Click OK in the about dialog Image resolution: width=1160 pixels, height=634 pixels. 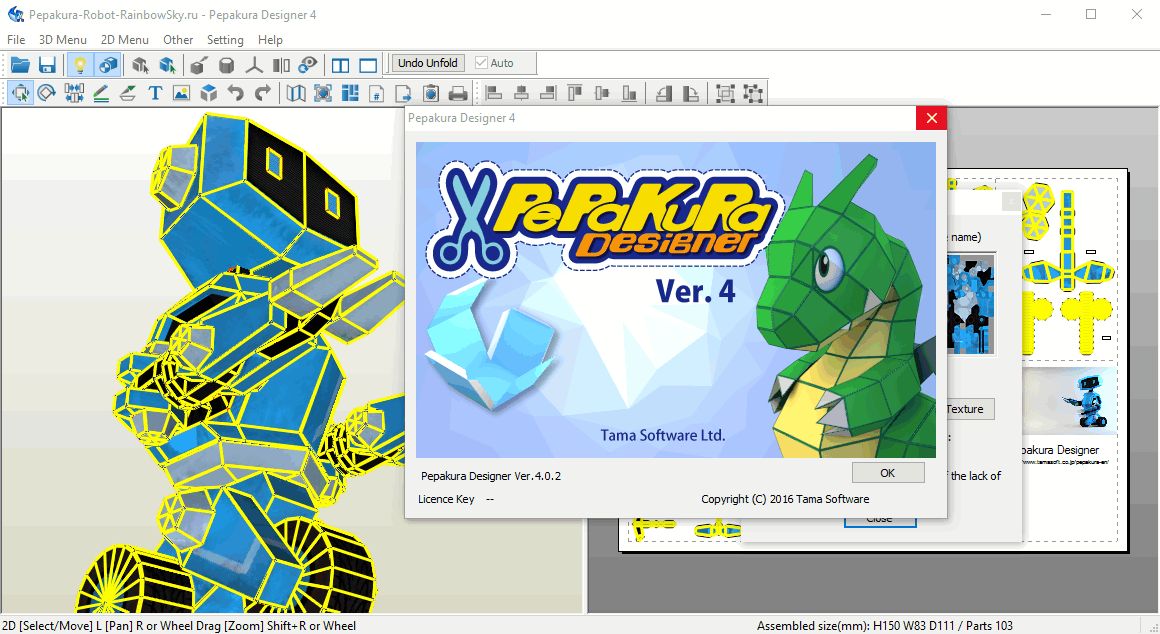point(887,473)
